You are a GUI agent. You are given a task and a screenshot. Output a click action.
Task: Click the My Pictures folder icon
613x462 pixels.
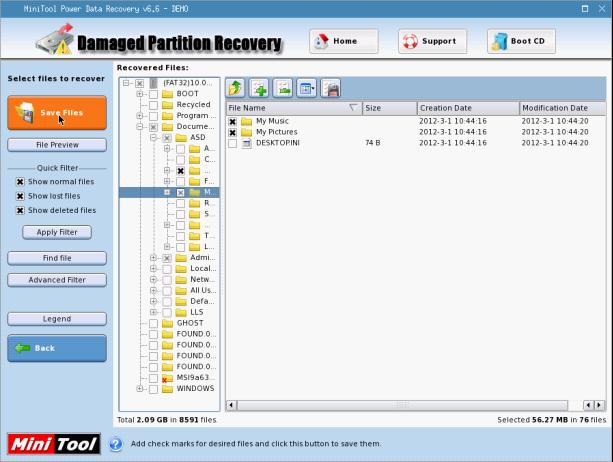[x=246, y=132]
